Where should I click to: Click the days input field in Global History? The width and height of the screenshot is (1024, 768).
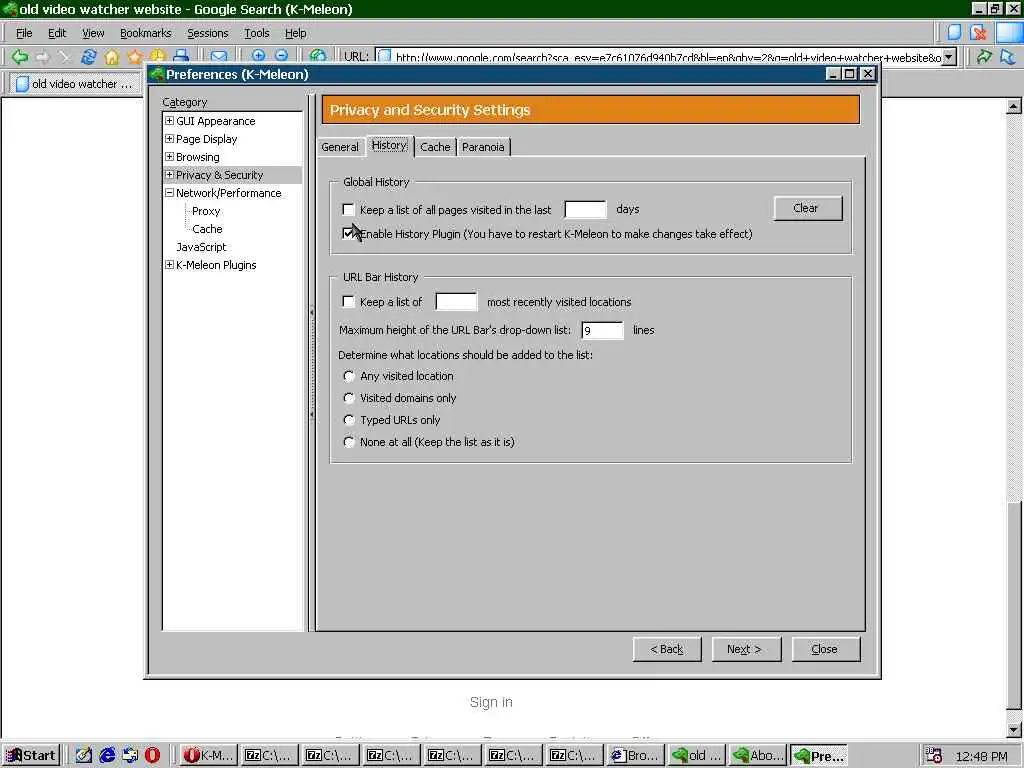(x=585, y=210)
